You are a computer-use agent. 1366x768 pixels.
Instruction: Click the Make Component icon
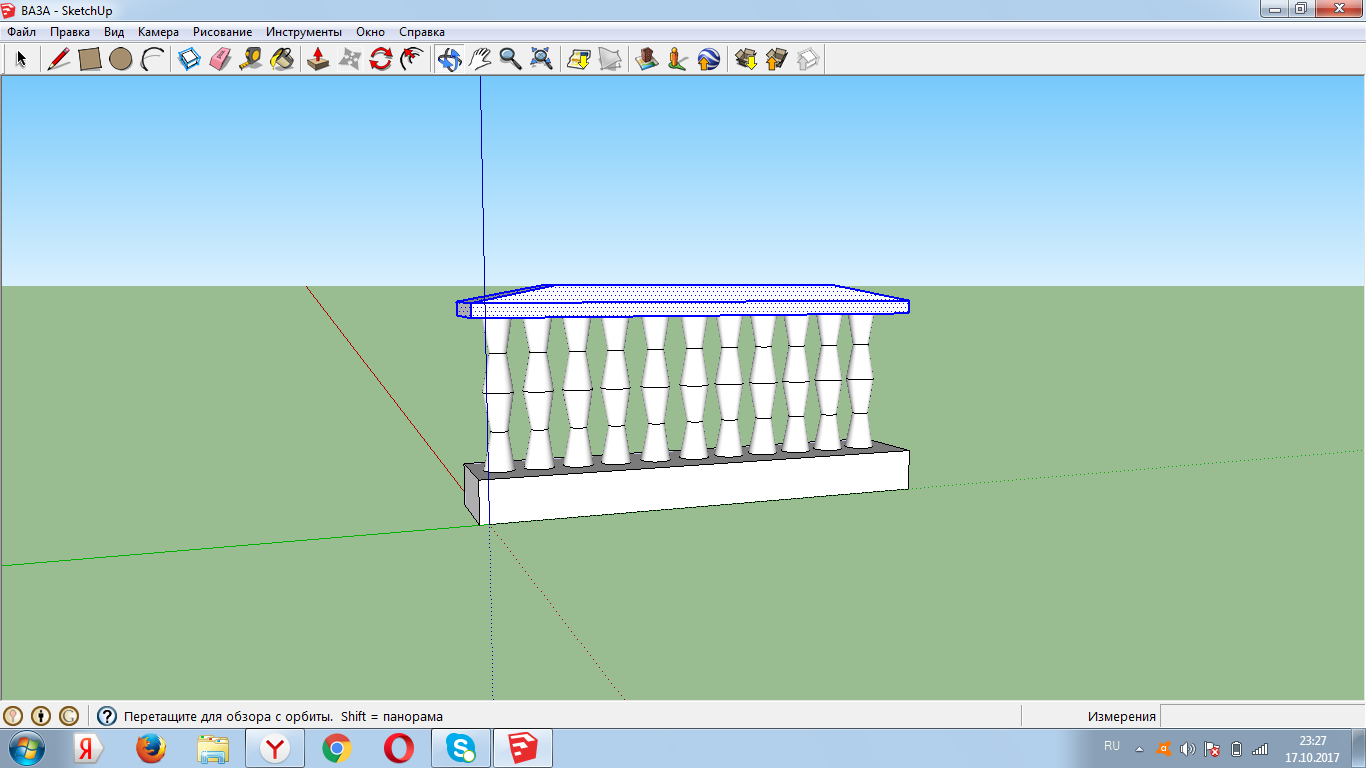pyautogui.click(x=189, y=60)
